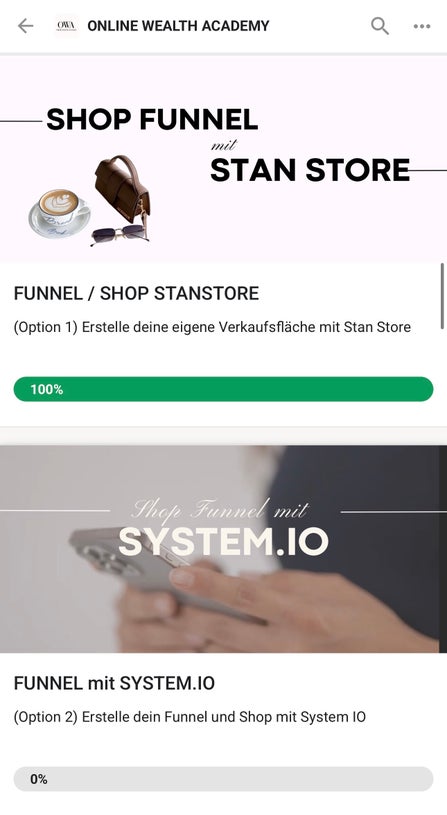Open the FUNNEL / SHOP STANSTORE course title
Viewport: 447px width, 815px height.
[x=136, y=293]
